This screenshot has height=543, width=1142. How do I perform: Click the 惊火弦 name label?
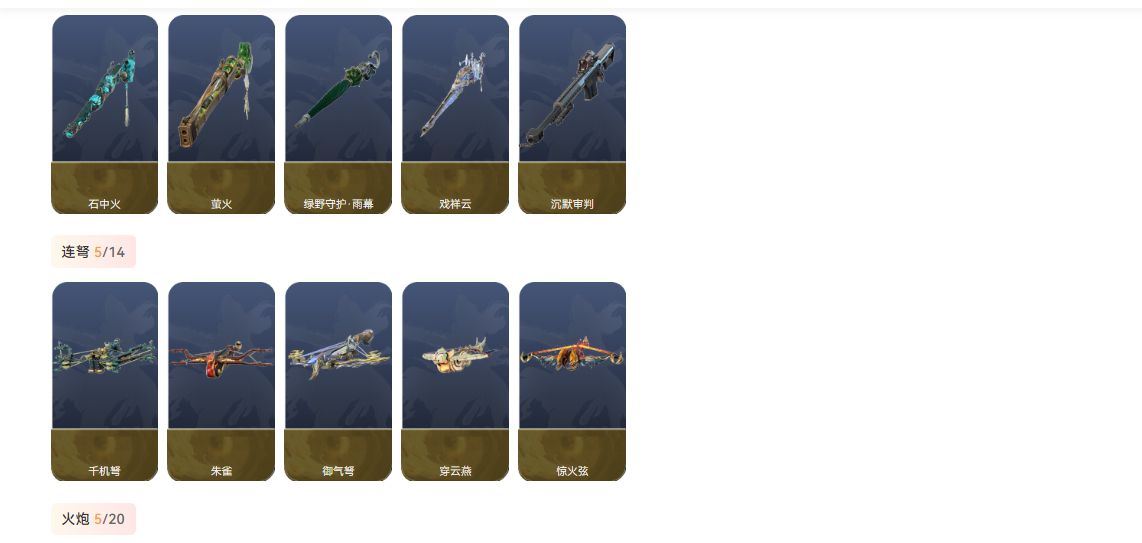pyautogui.click(x=572, y=471)
